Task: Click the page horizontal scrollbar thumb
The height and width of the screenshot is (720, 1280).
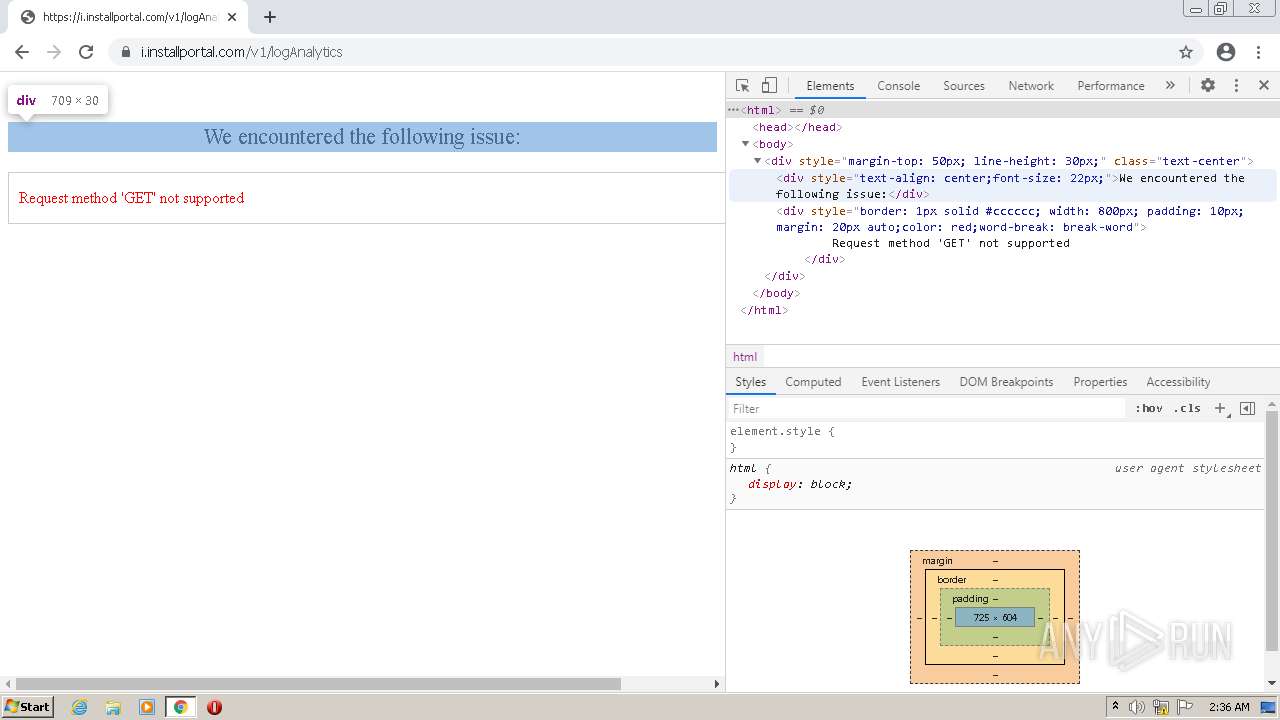Action: tap(318, 684)
